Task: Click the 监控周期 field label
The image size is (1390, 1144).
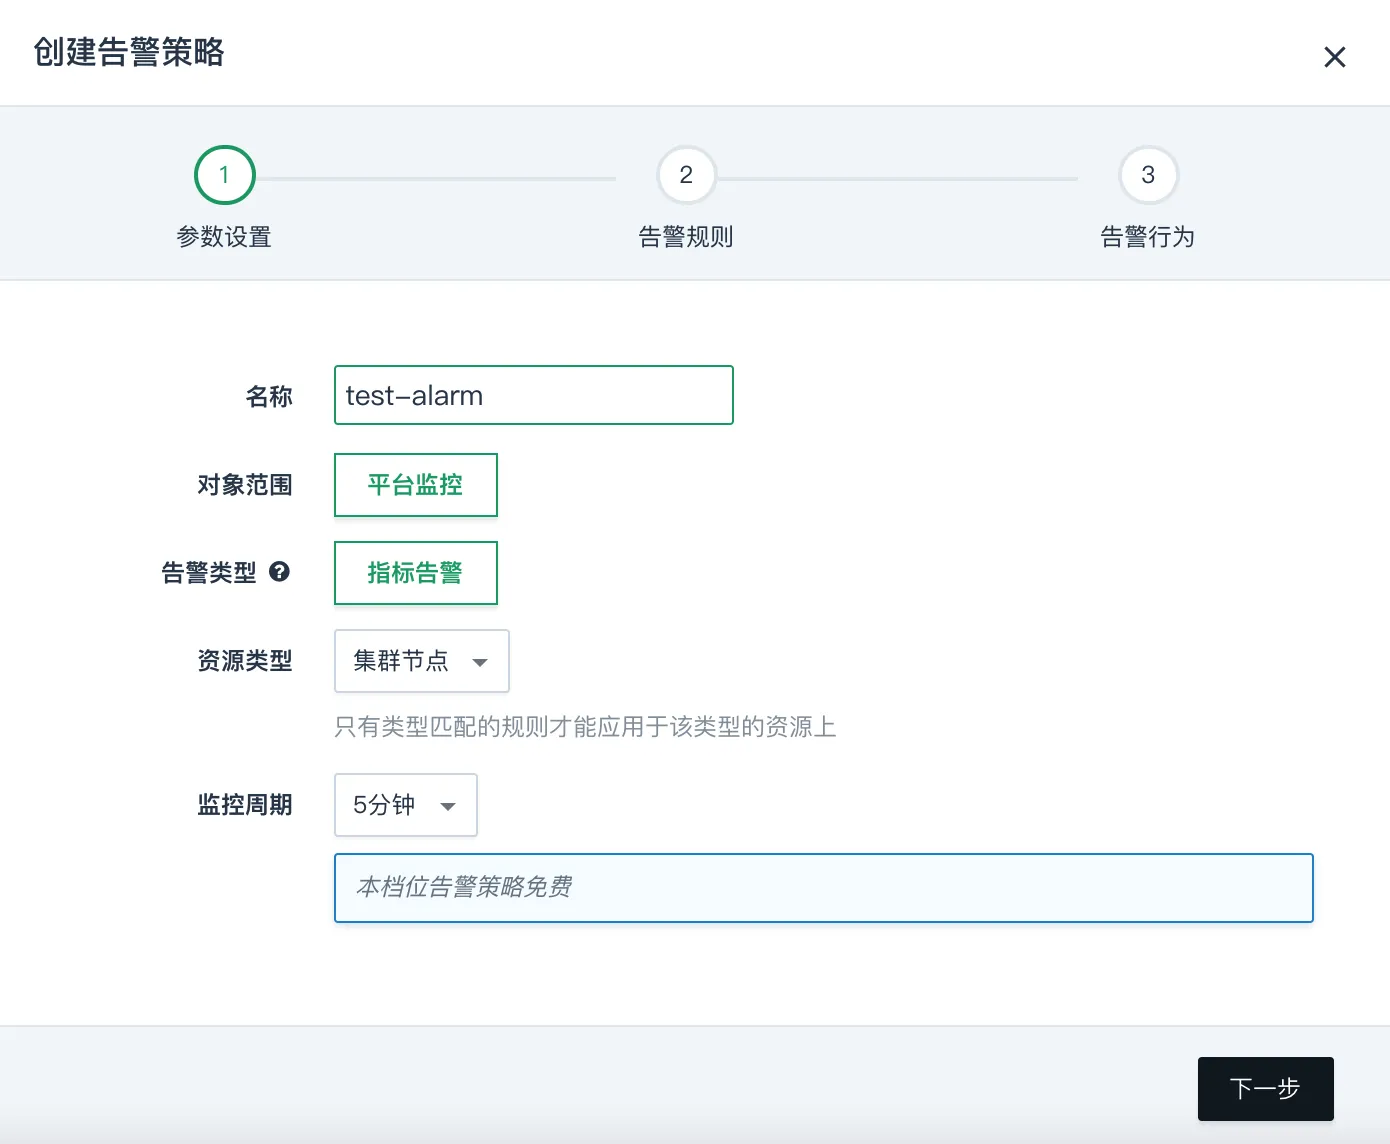Action: 245,805
